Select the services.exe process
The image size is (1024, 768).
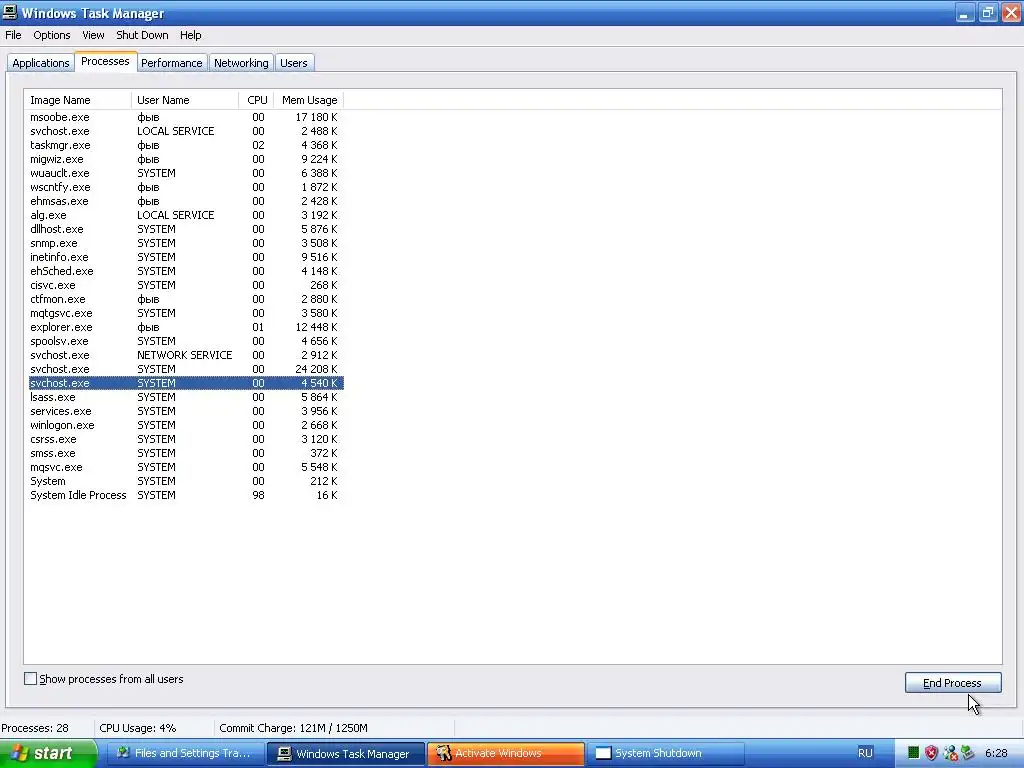point(185,411)
